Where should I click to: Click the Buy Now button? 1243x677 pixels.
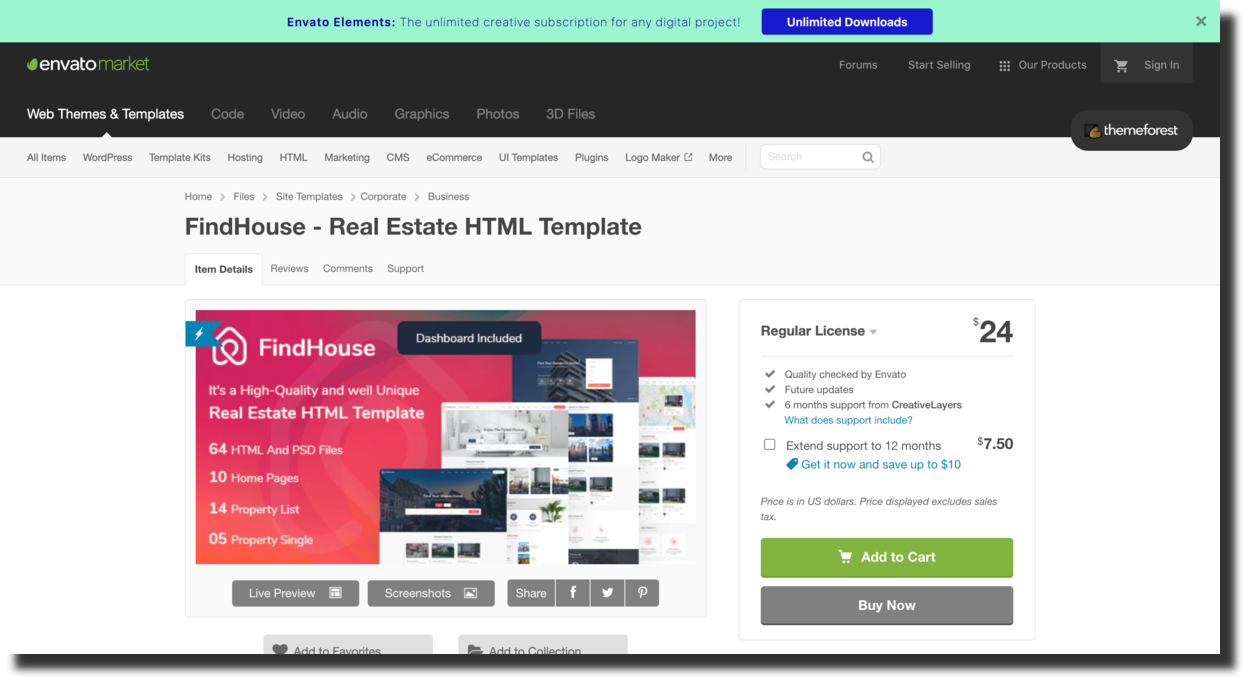point(887,605)
